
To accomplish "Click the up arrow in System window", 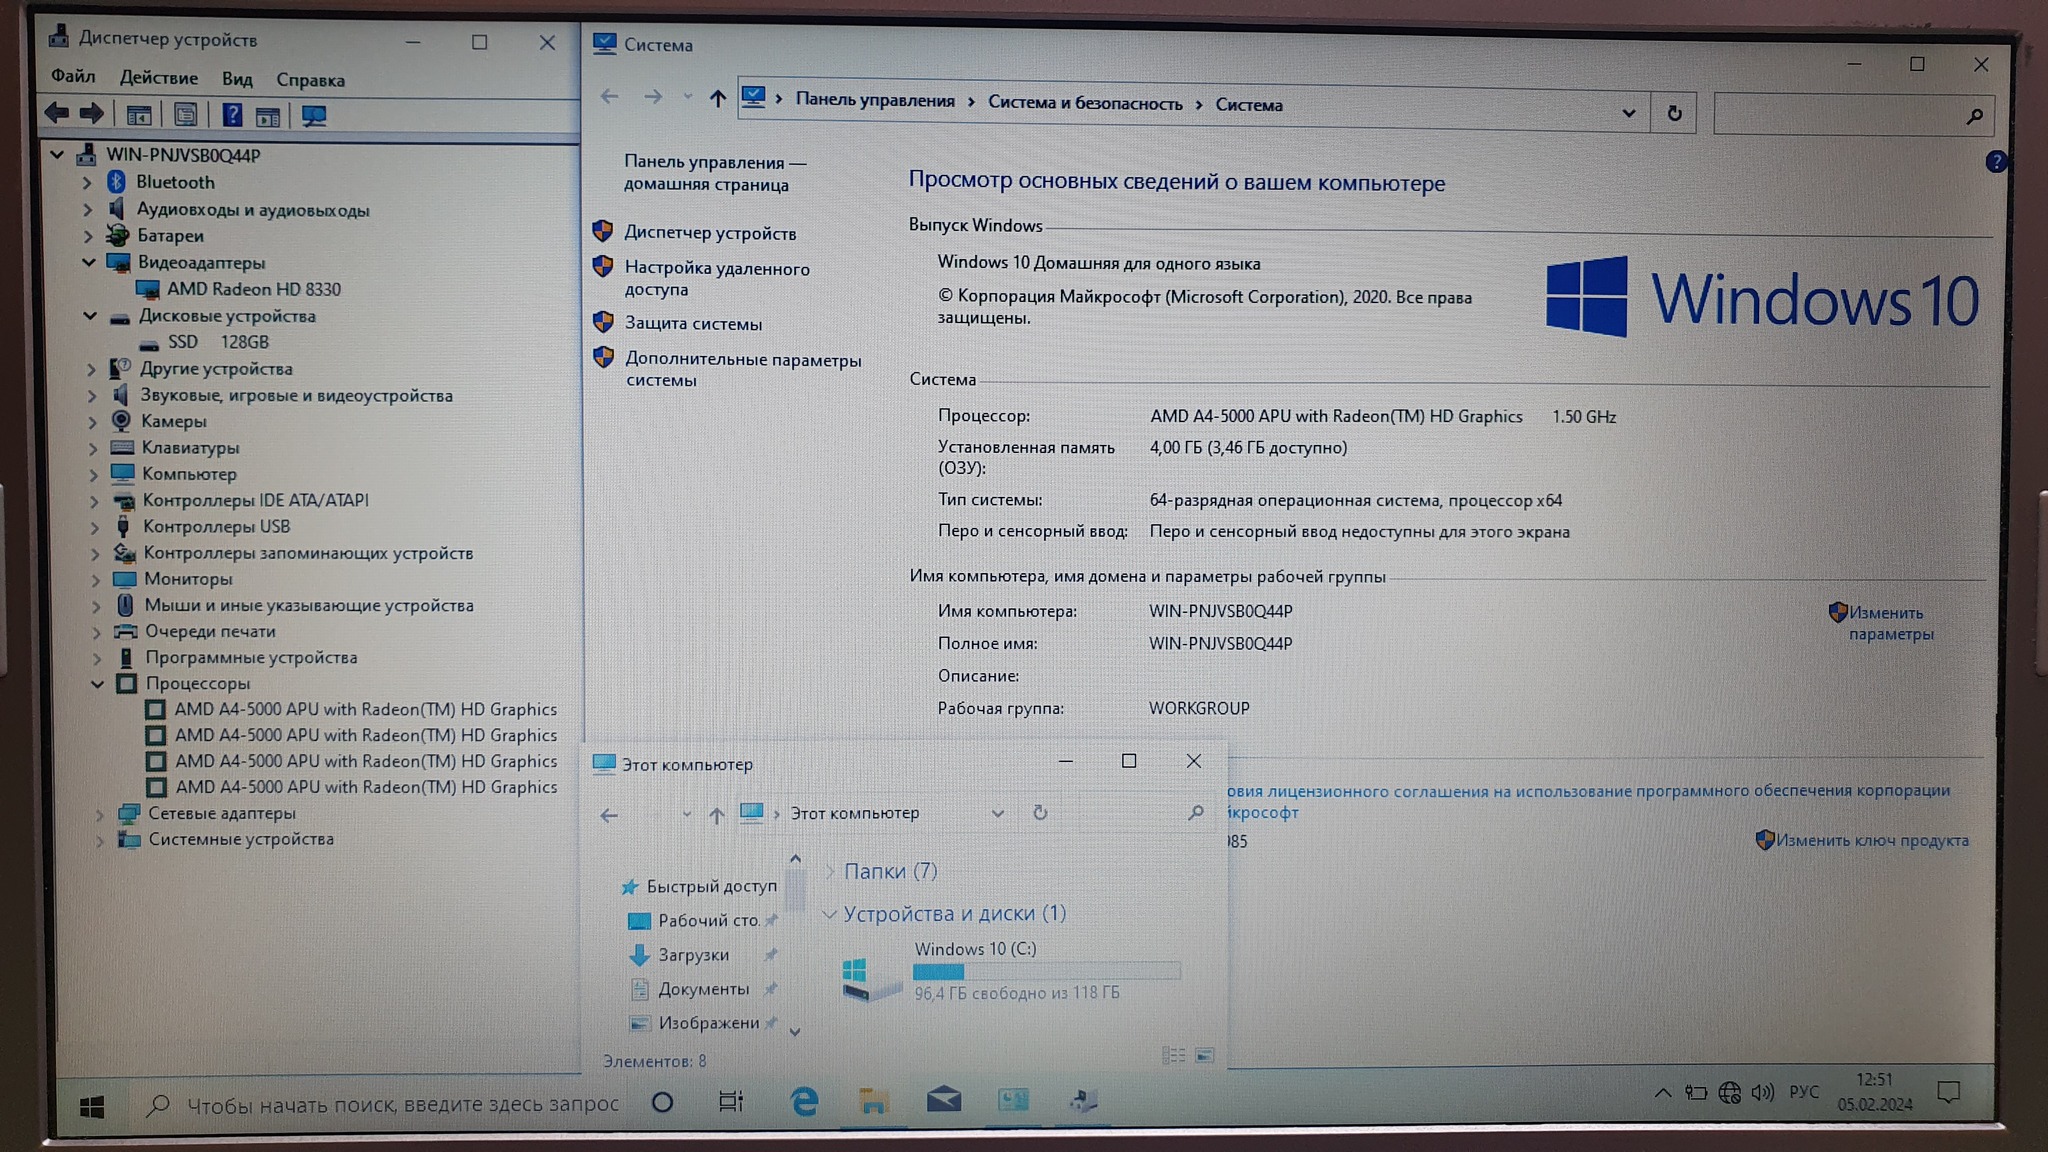I will click(717, 98).
